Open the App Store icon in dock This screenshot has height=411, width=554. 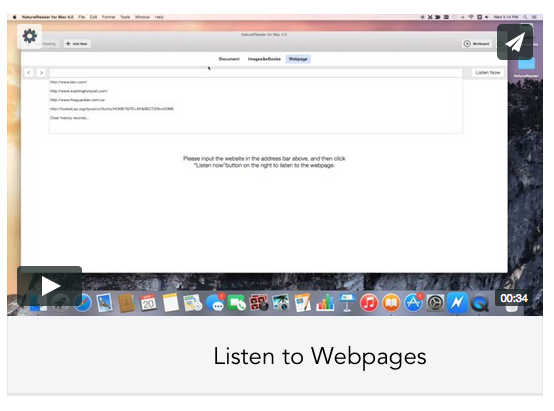tap(413, 303)
